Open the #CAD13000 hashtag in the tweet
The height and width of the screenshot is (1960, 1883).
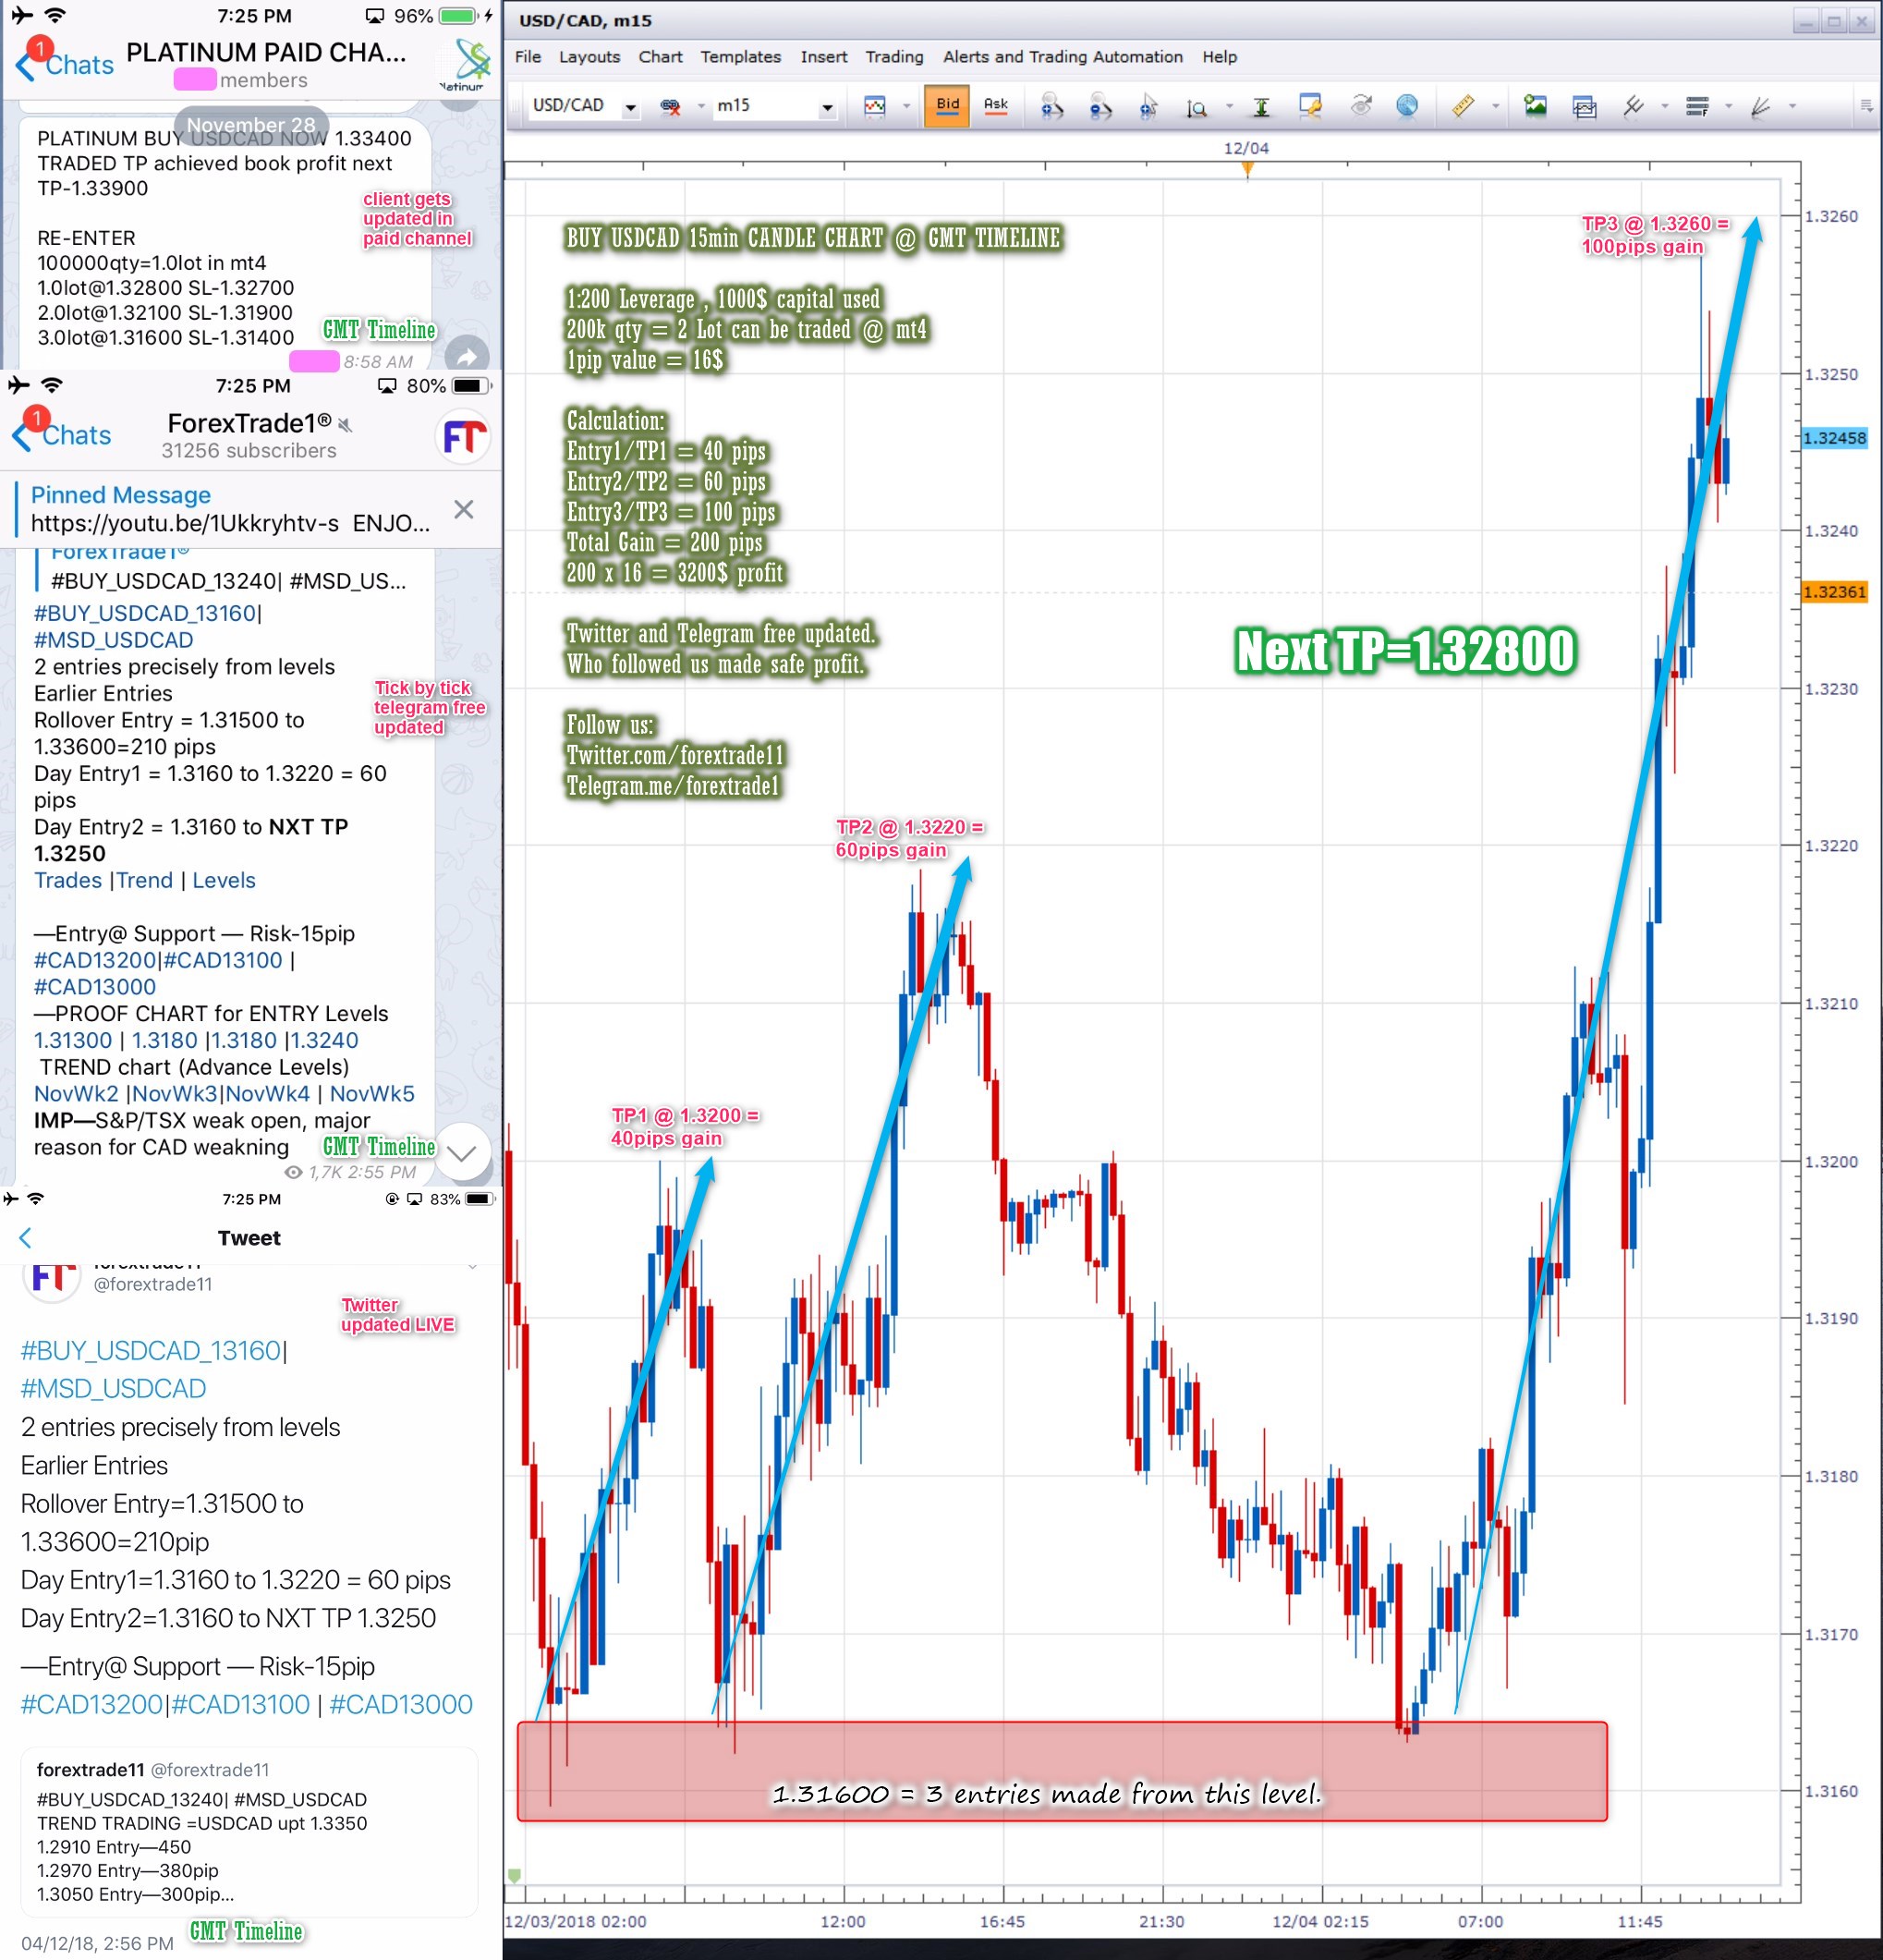coord(401,1704)
